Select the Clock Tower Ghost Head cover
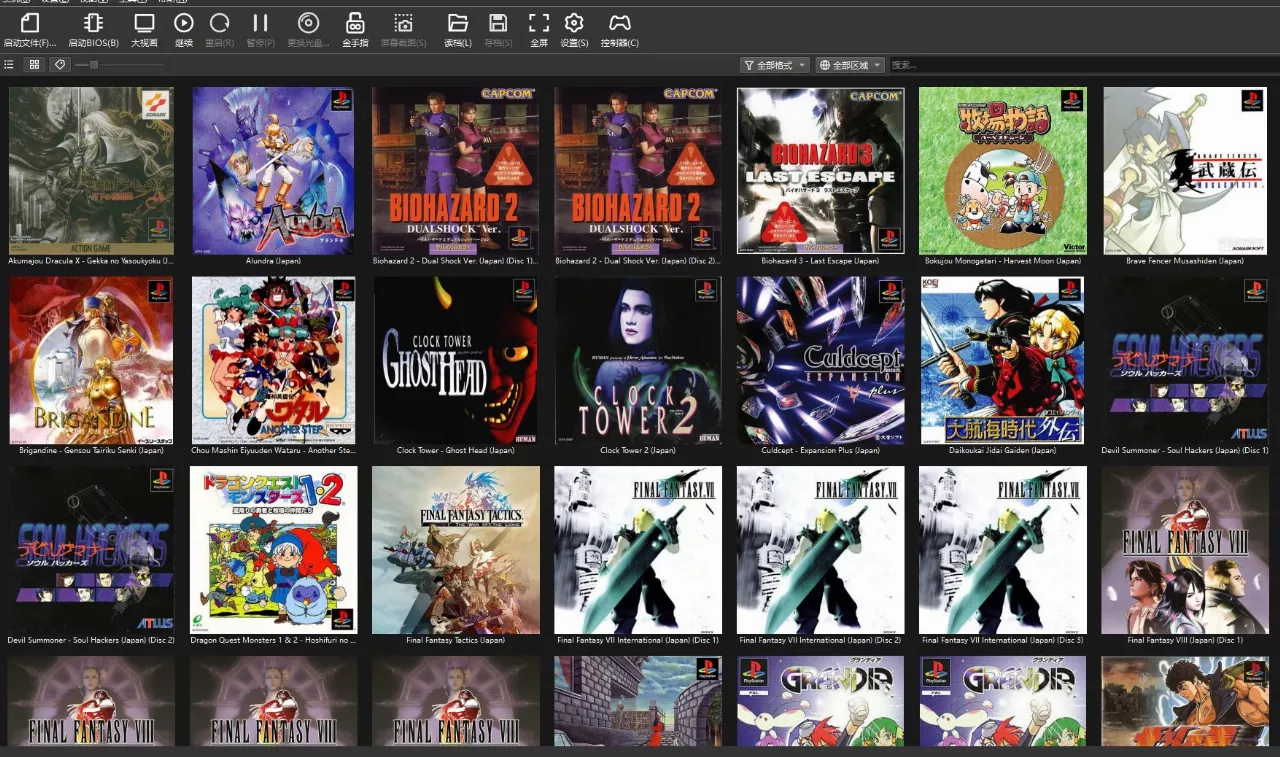Viewport: 1280px width, 757px height. (x=456, y=360)
